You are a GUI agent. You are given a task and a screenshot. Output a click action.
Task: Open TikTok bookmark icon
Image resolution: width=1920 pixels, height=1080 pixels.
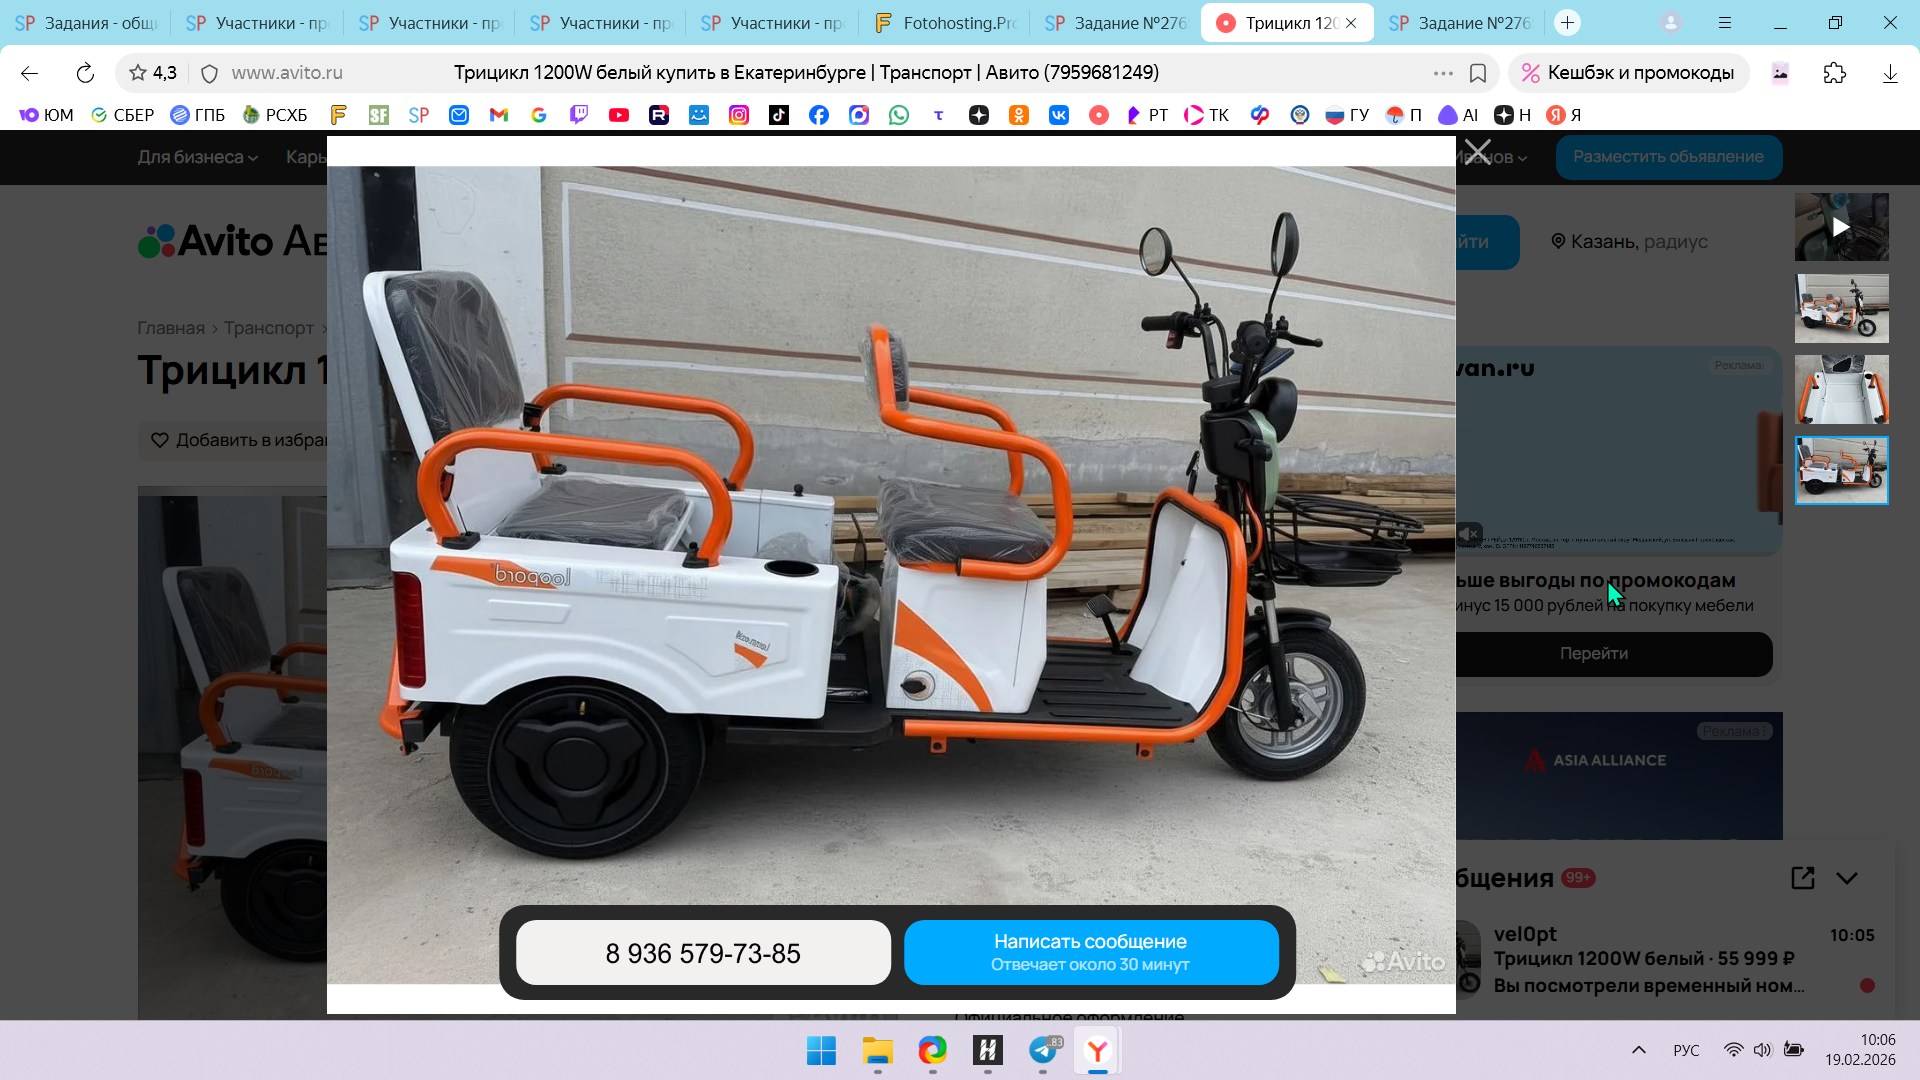(779, 115)
